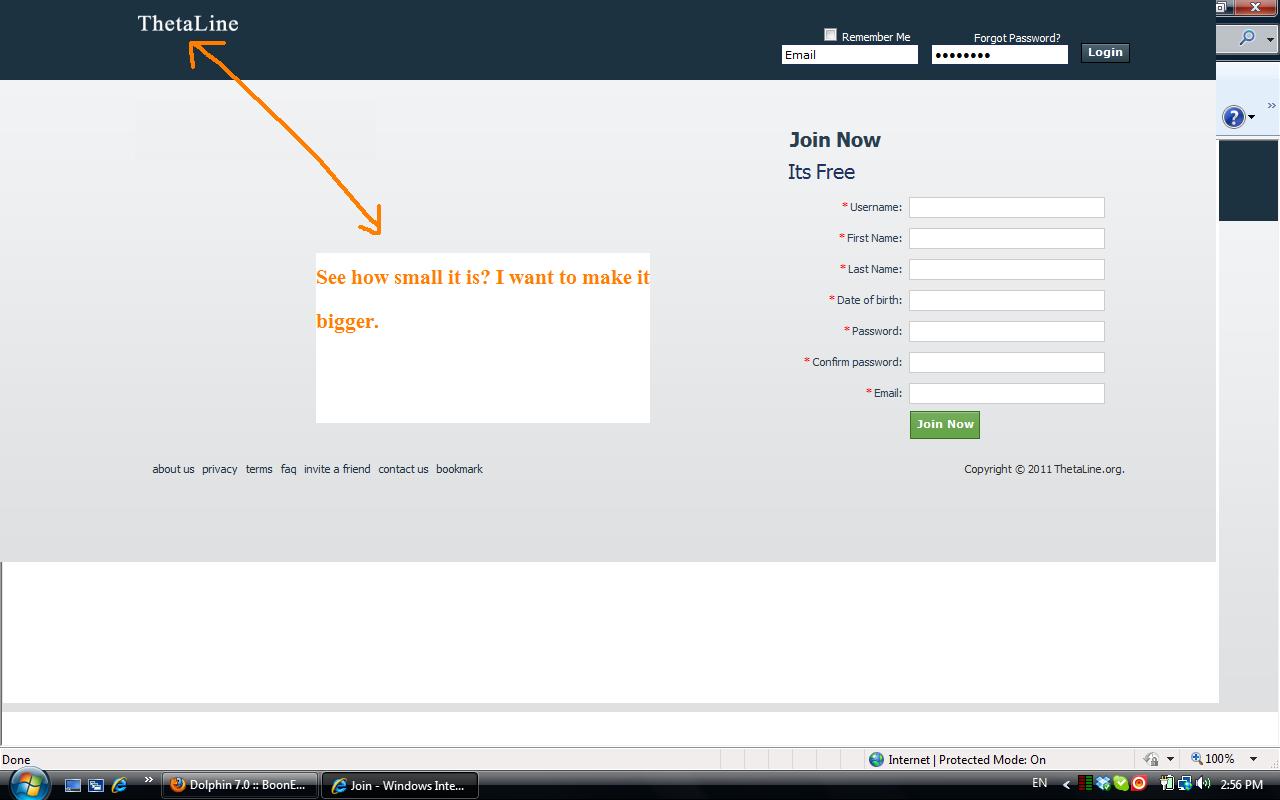
Task: Submit the green Join Now button
Action: pyautogui.click(x=945, y=425)
